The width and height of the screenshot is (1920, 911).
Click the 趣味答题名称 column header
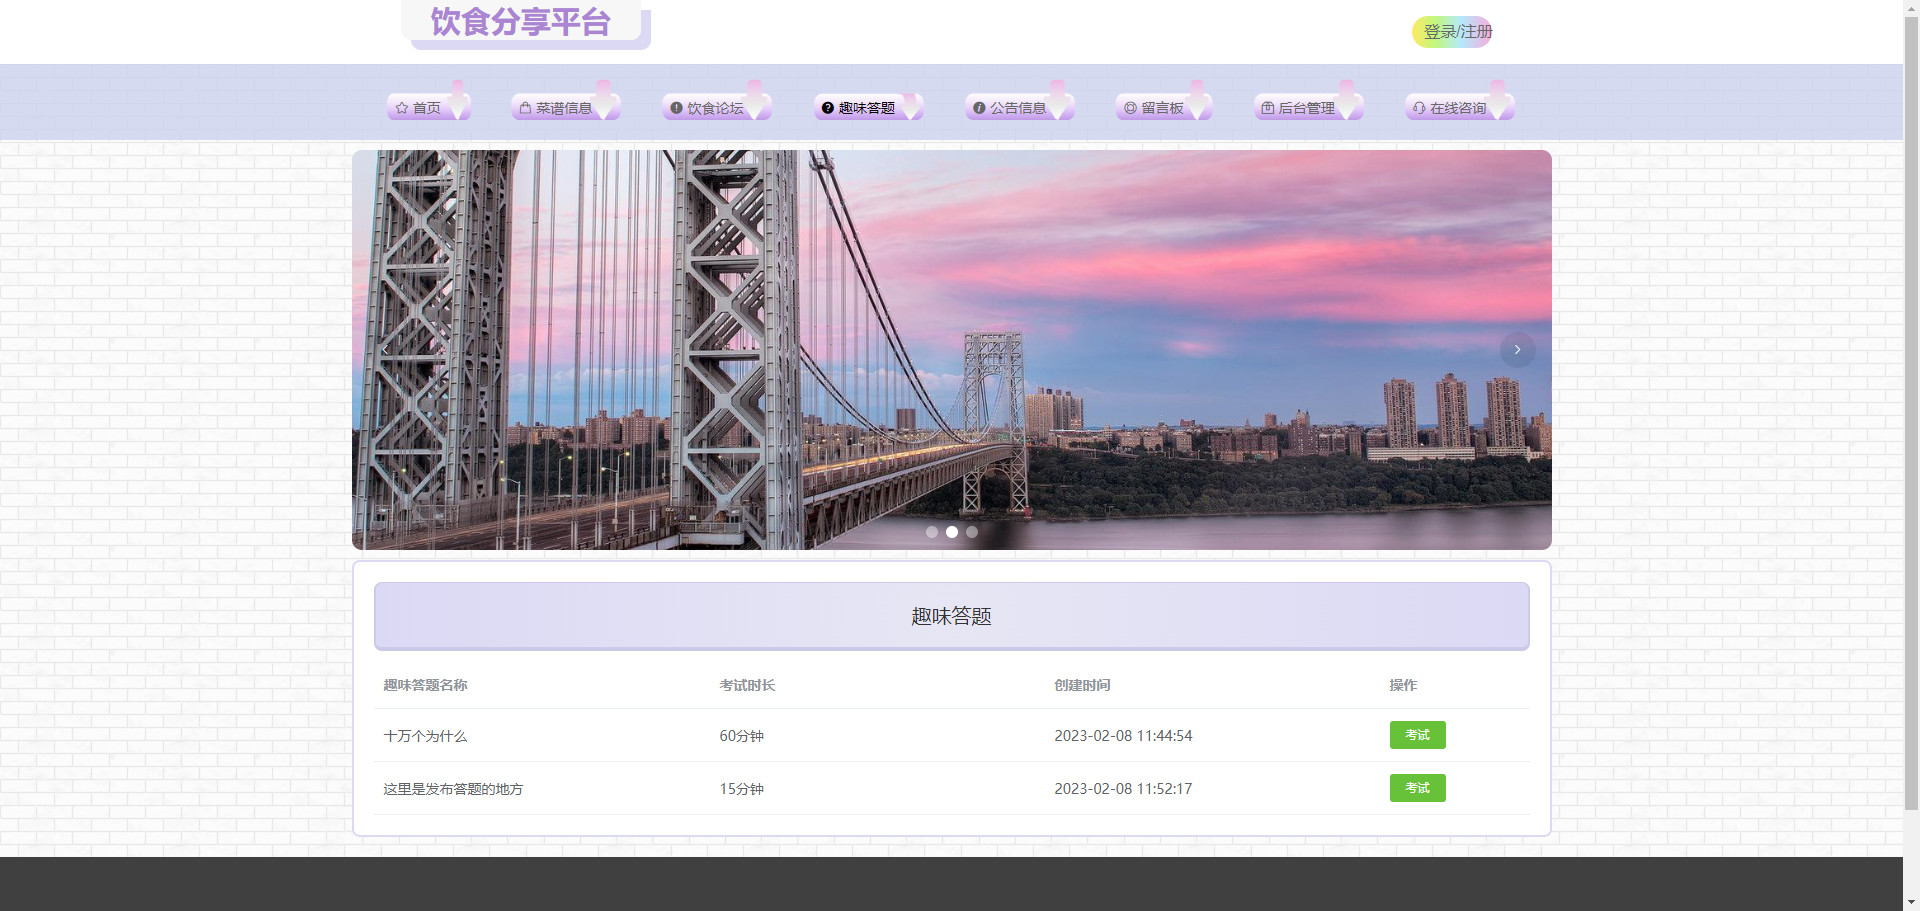point(425,685)
